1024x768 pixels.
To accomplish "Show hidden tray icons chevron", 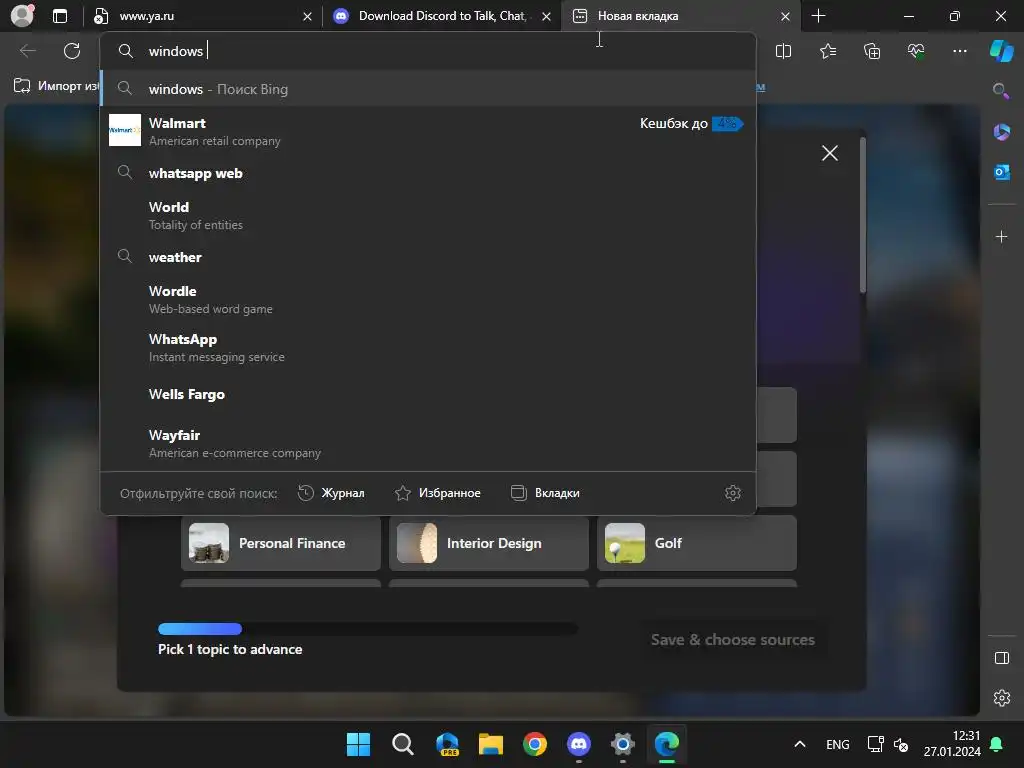I will (799, 744).
